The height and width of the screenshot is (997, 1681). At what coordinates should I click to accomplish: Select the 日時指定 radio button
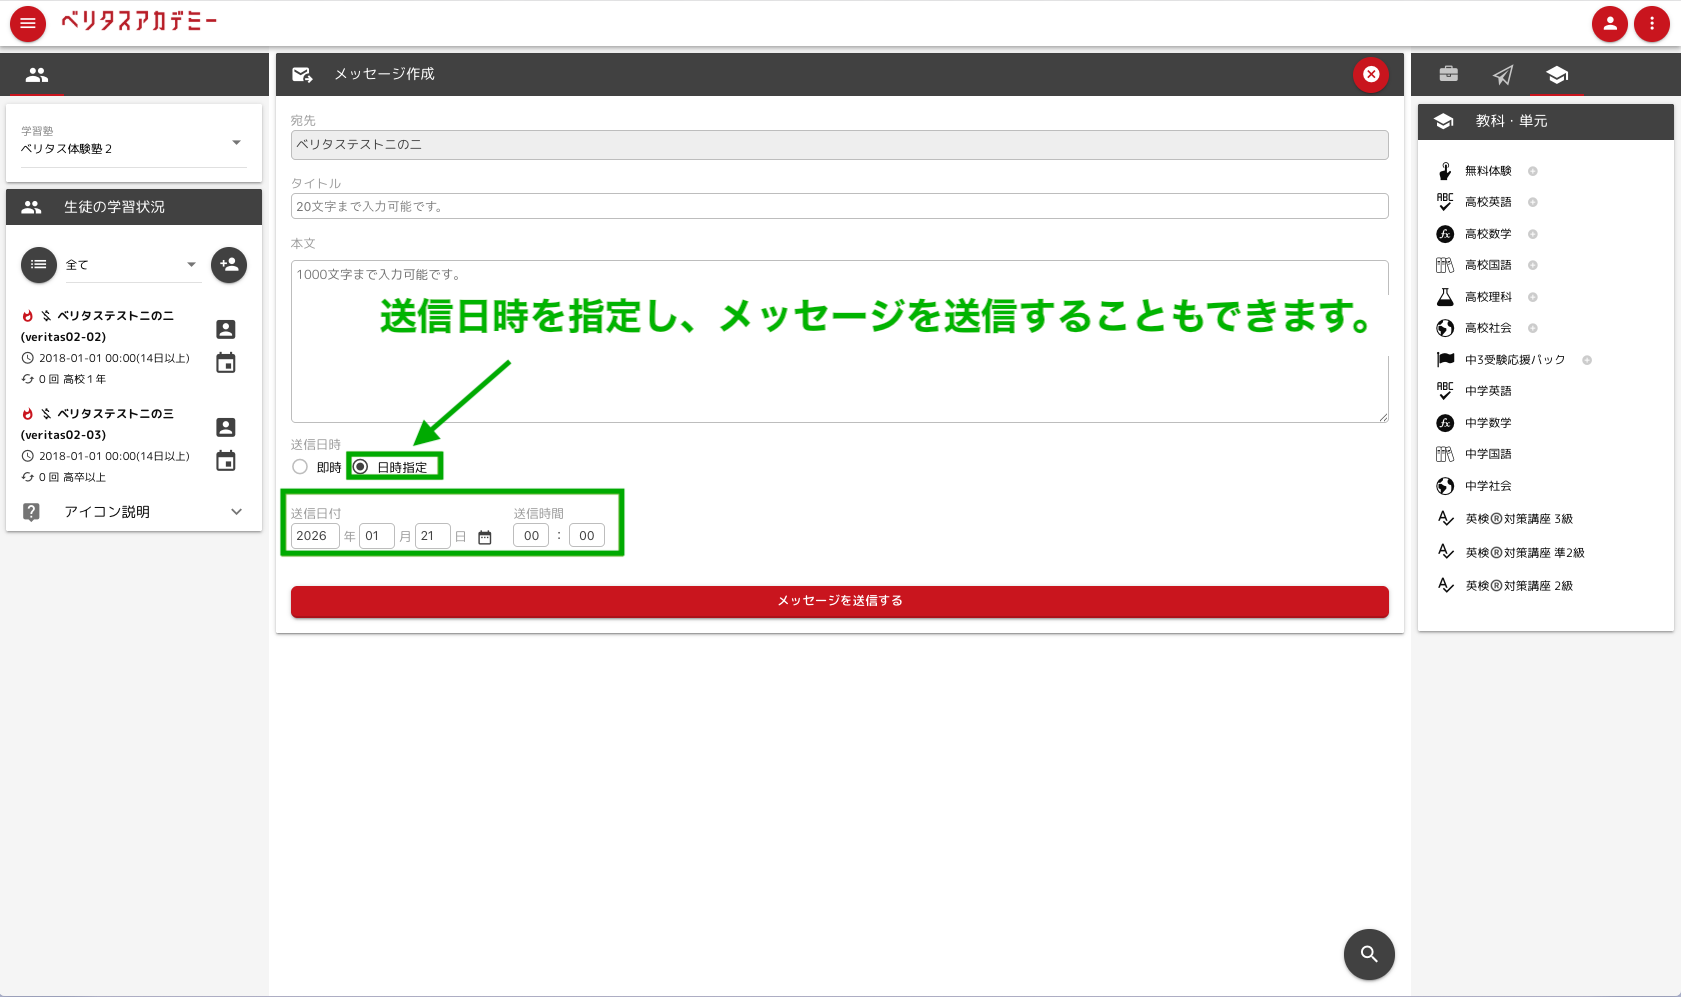361,466
